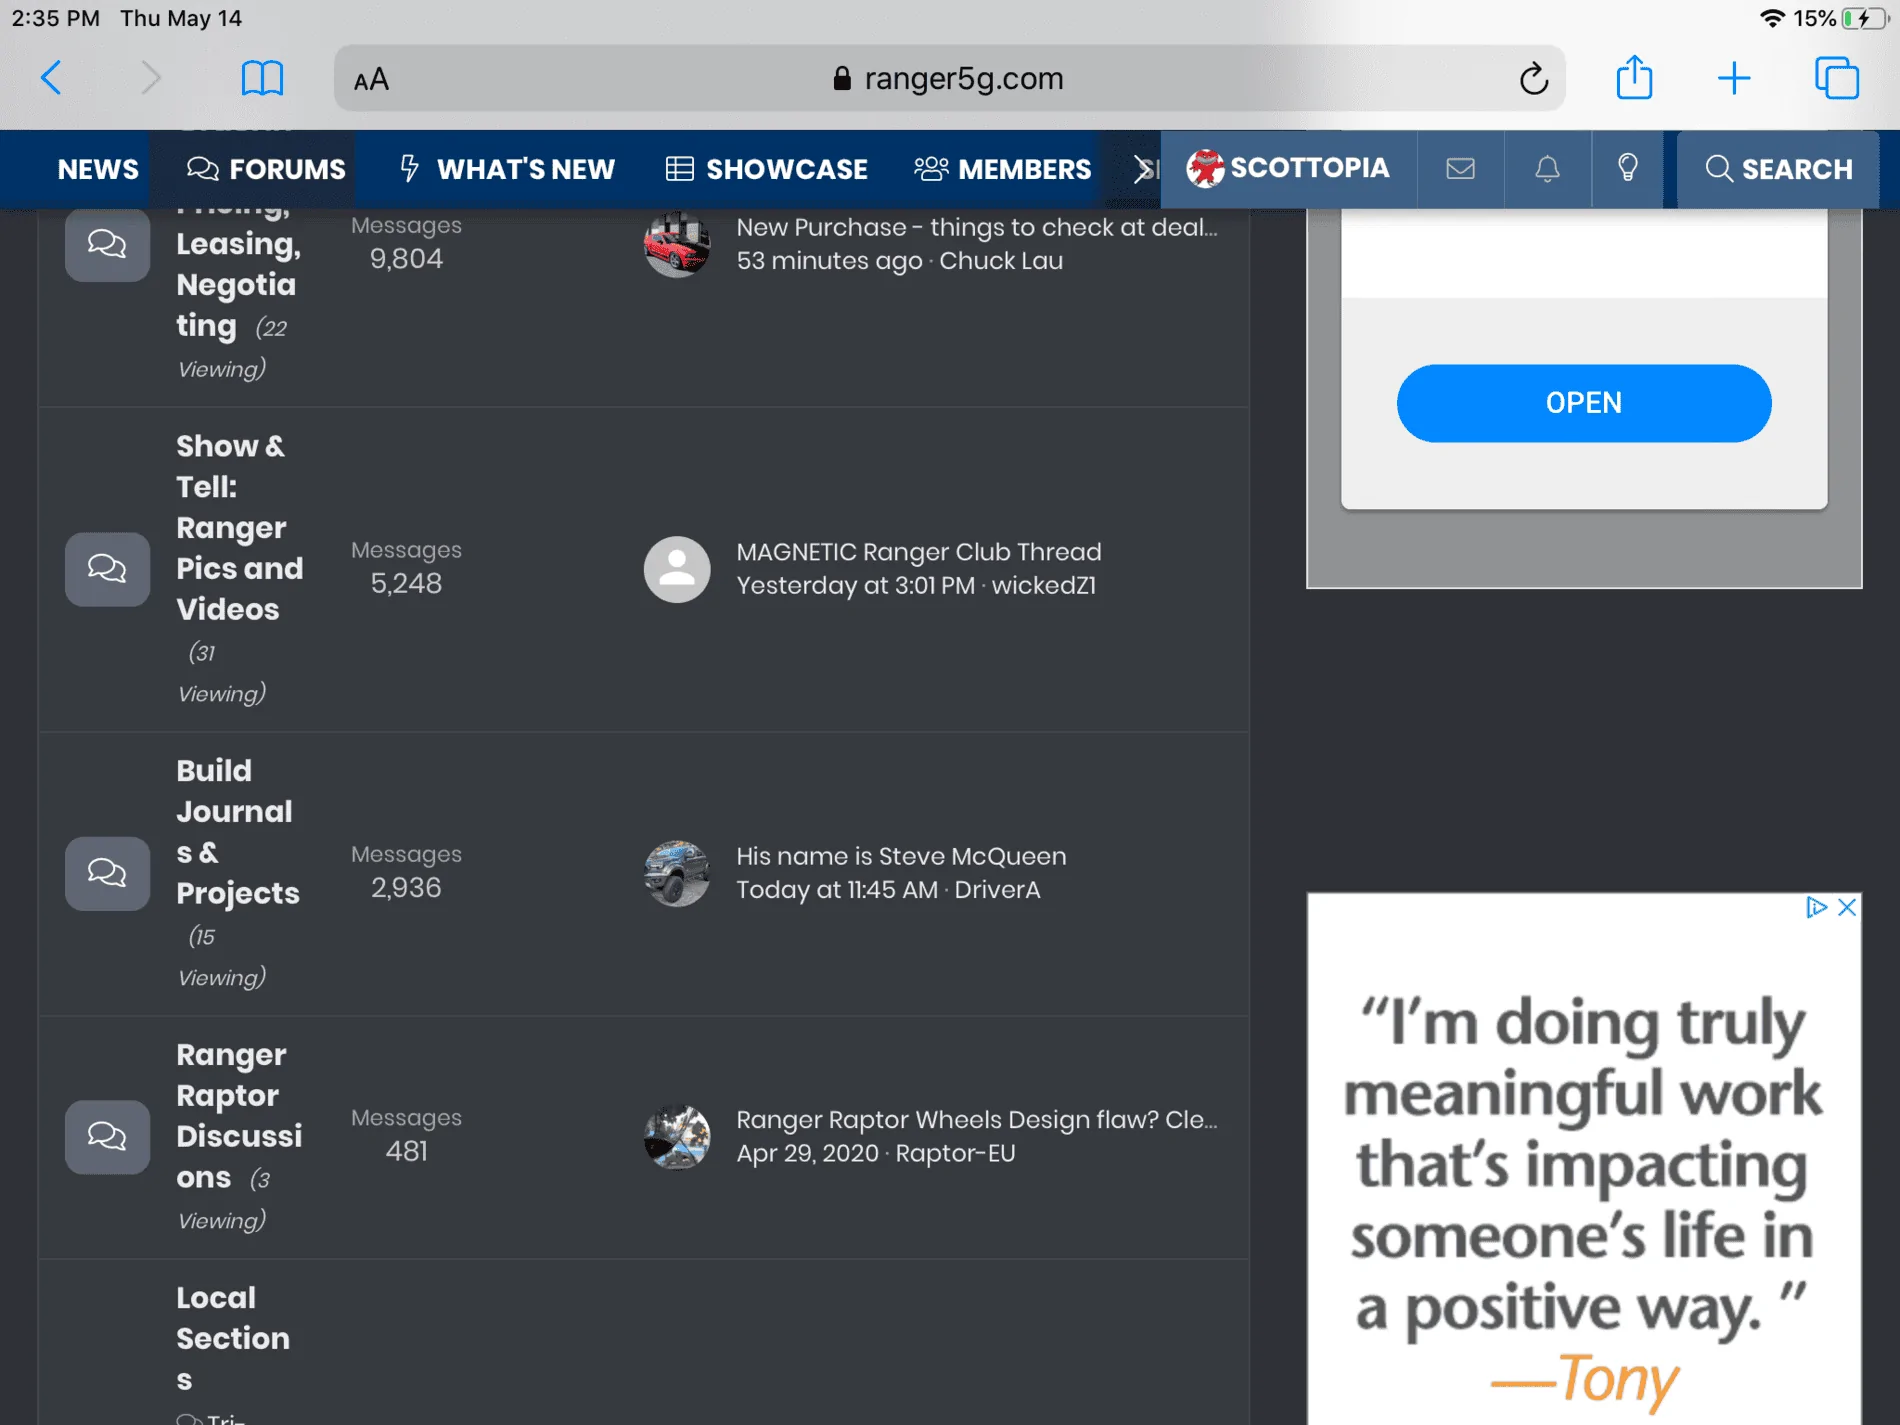This screenshot has height=1425, width=1900.
Task: Open the SEARCH button
Action: point(1778,169)
